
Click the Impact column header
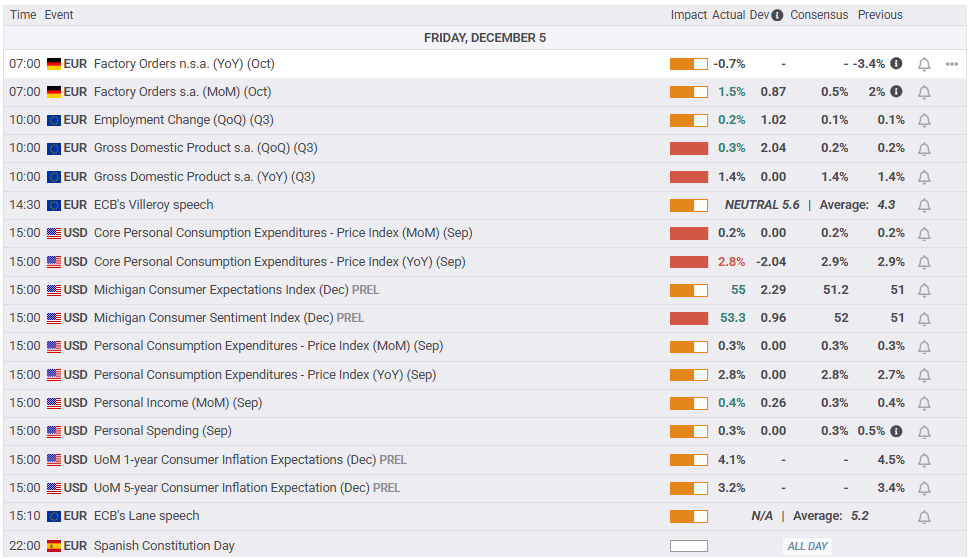pos(689,15)
